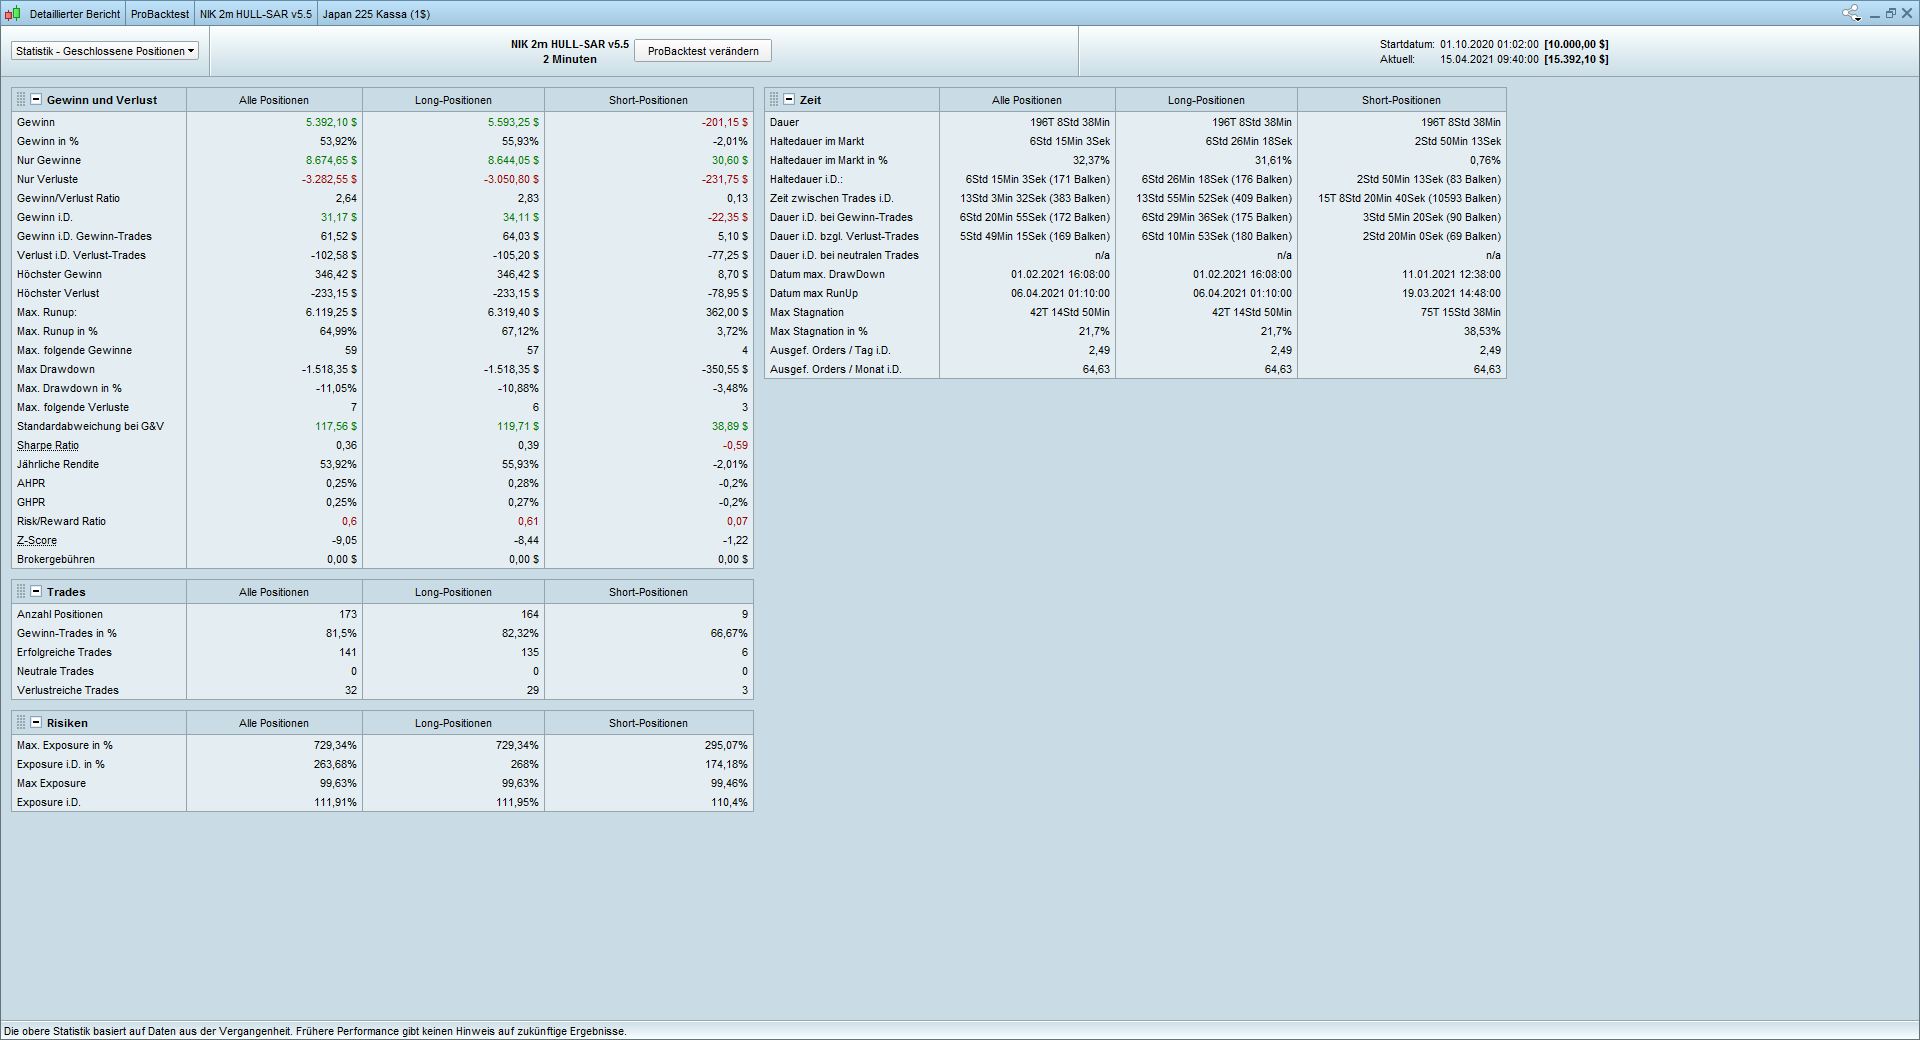Collapse the Risiken section
This screenshot has height=1040, width=1920.
click(36, 723)
